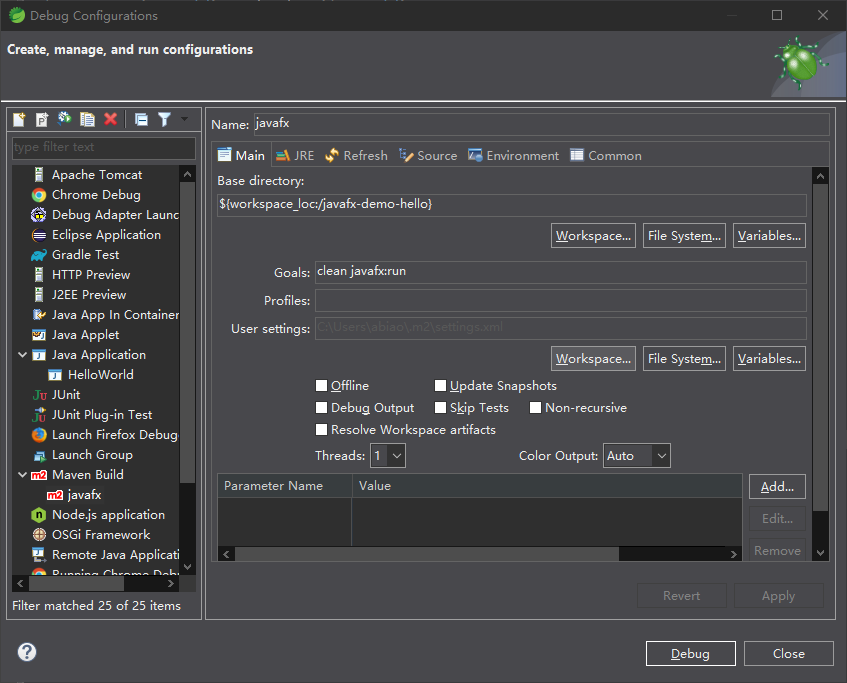Image resolution: width=847 pixels, height=683 pixels.
Task: Select Apache Tomcat configuration type
Action: 97,175
